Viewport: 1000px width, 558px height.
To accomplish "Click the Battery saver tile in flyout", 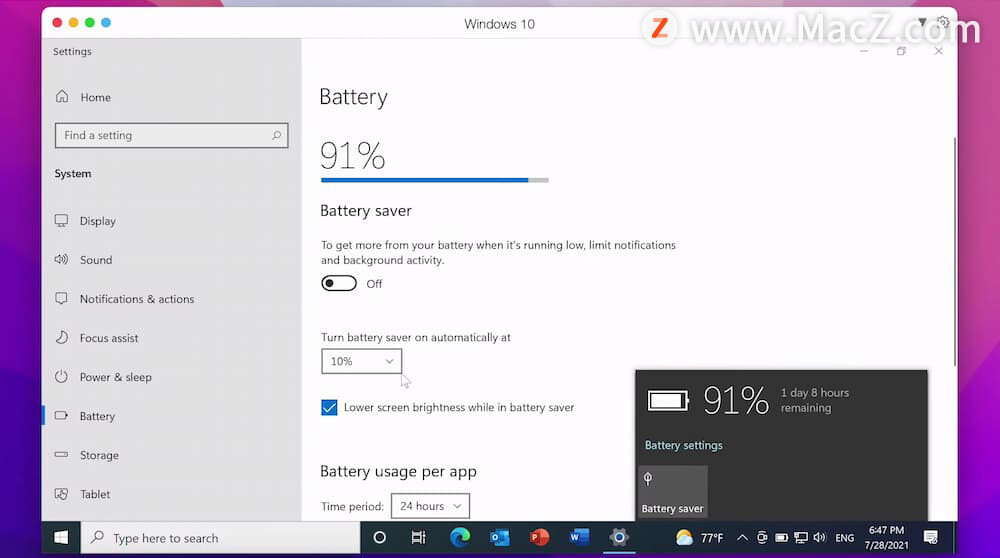I will click(673, 491).
